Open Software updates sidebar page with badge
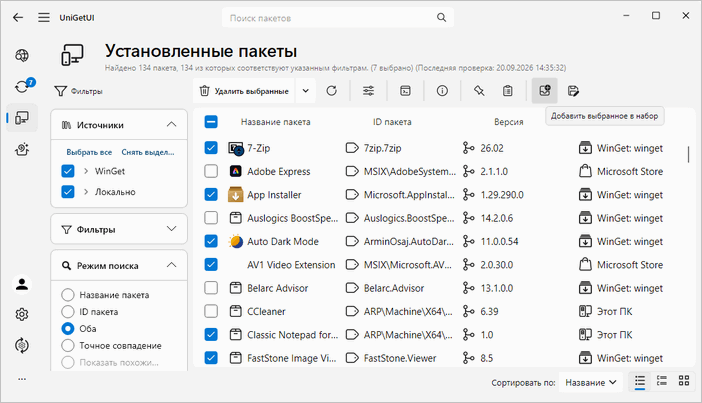This screenshot has width=702, height=403. coord(22,86)
